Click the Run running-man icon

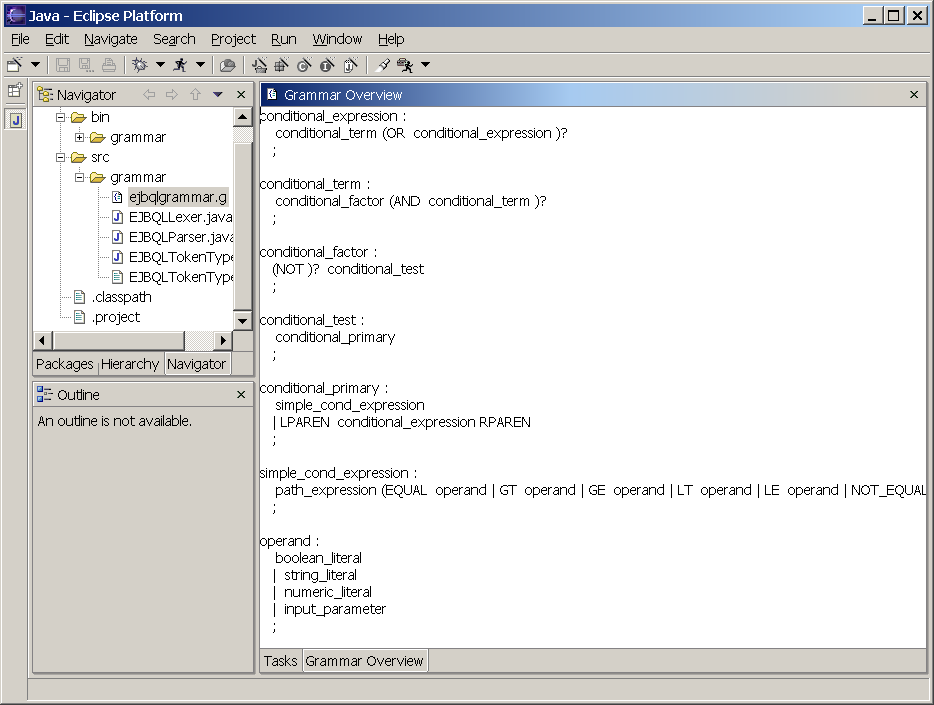180,65
